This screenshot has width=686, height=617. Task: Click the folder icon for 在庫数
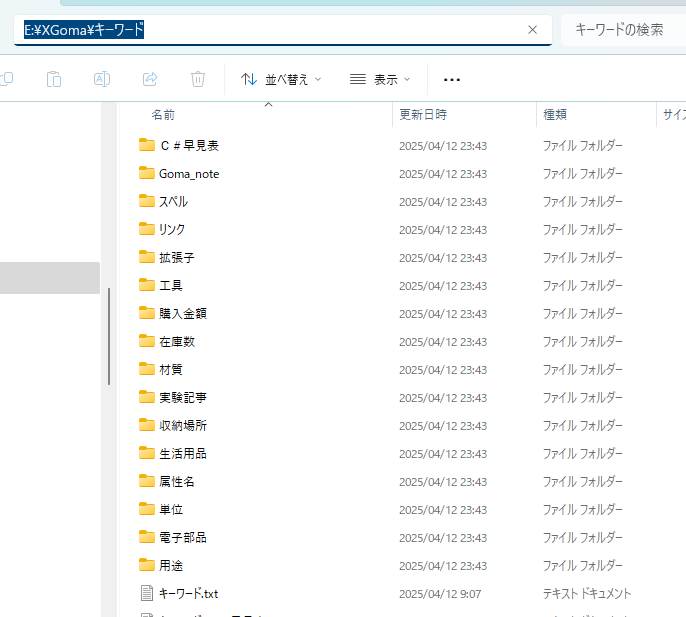147,341
